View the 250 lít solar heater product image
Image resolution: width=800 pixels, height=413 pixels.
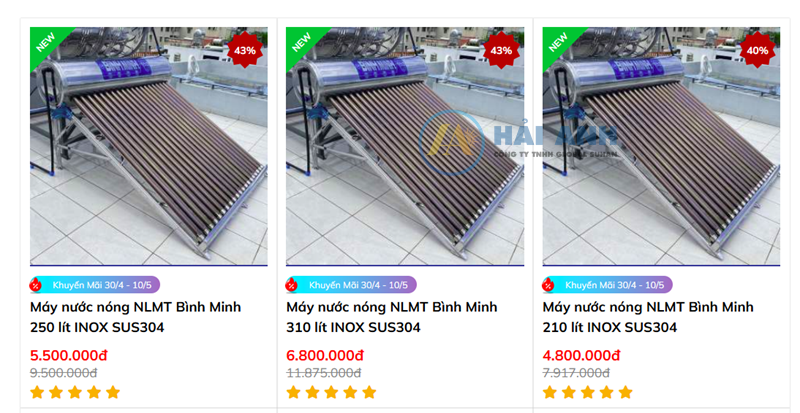pos(148,146)
